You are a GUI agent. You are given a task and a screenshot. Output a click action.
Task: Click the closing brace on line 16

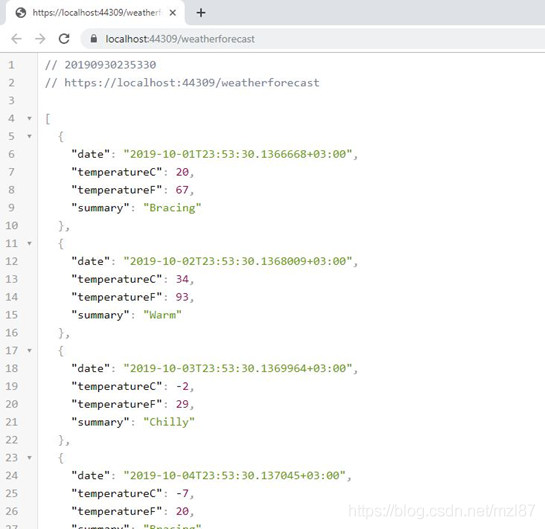click(61, 333)
